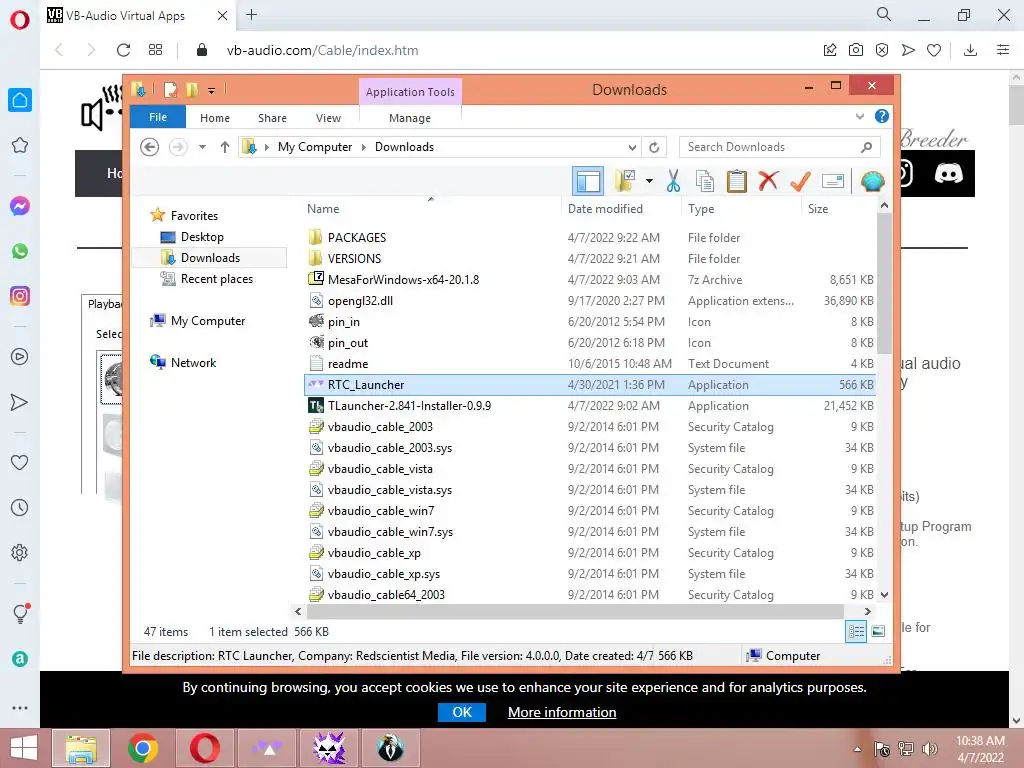1024x768 pixels.
Task: Expand the ribbon chevron in Explorer
Action: point(859,116)
